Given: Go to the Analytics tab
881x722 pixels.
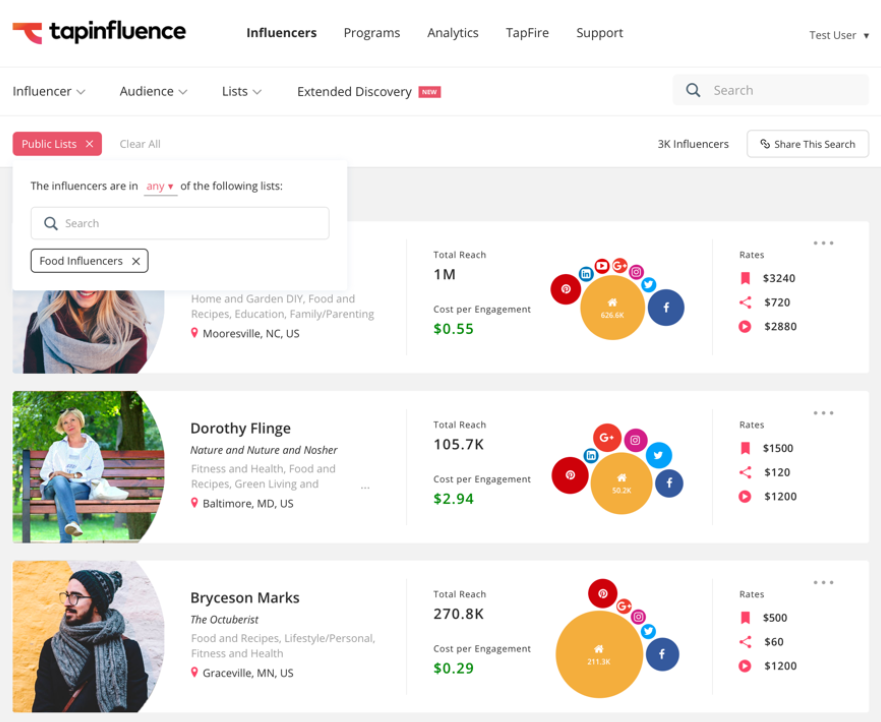Looking at the screenshot, I should click(x=452, y=33).
